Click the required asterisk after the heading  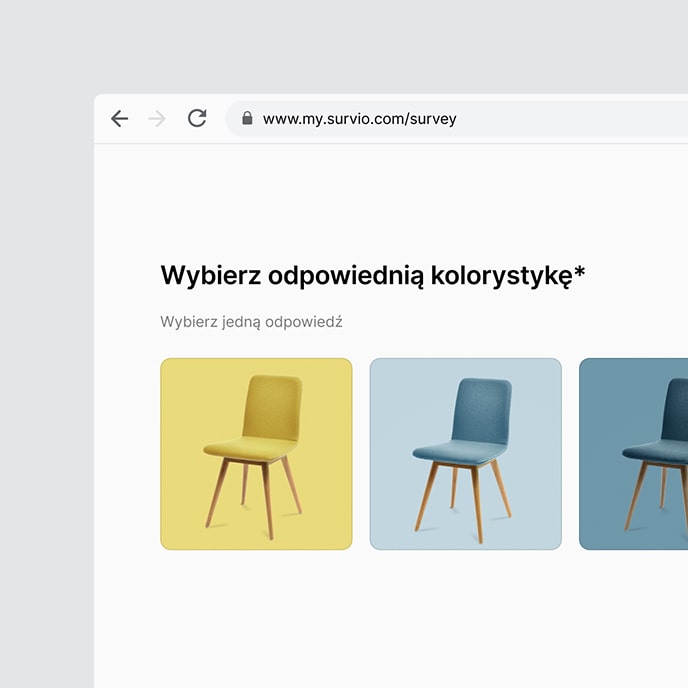pos(580,272)
